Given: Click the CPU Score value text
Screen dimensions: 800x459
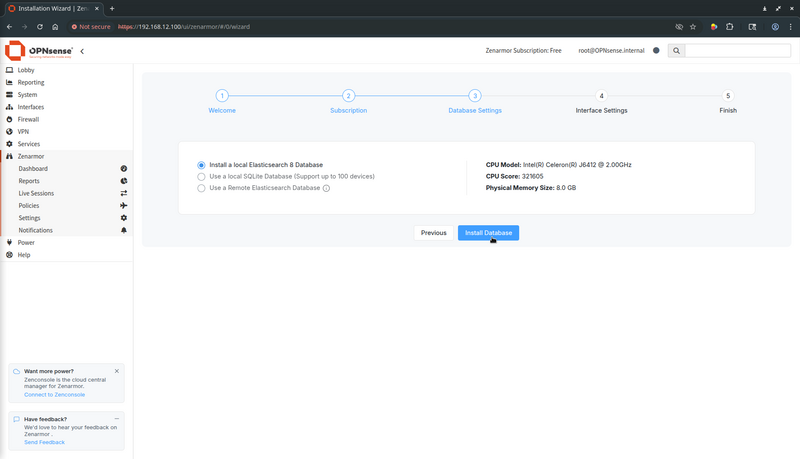Looking at the screenshot, I should (x=532, y=176).
